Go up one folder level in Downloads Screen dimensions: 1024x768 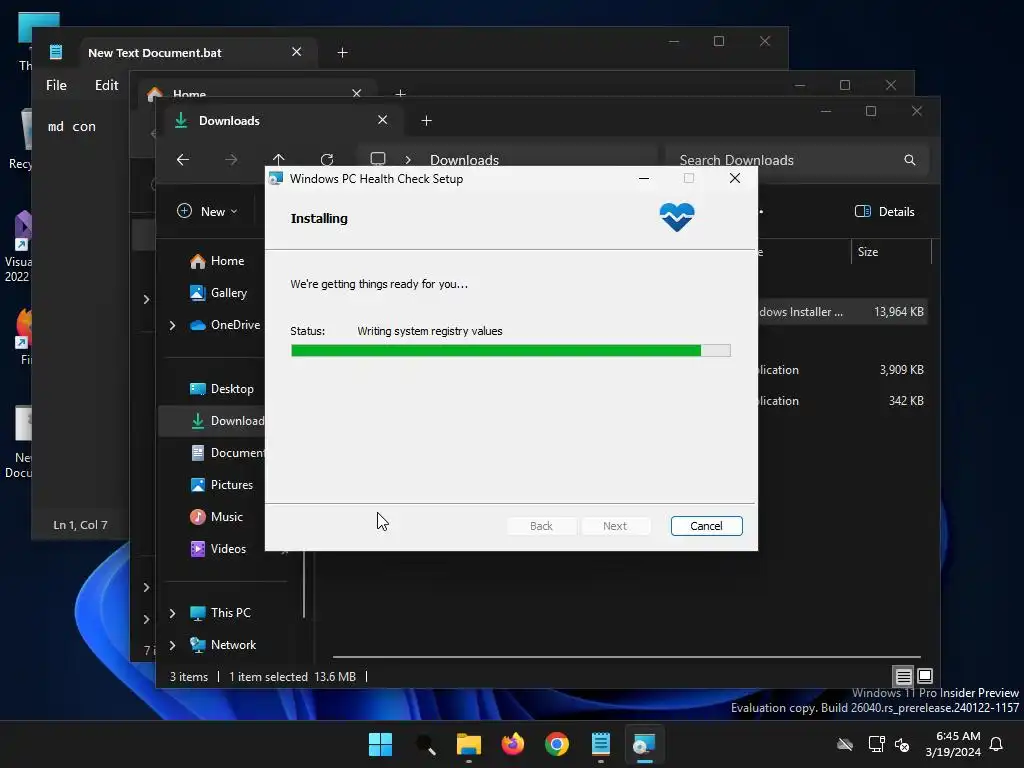pyautogui.click(x=279, y=159)
